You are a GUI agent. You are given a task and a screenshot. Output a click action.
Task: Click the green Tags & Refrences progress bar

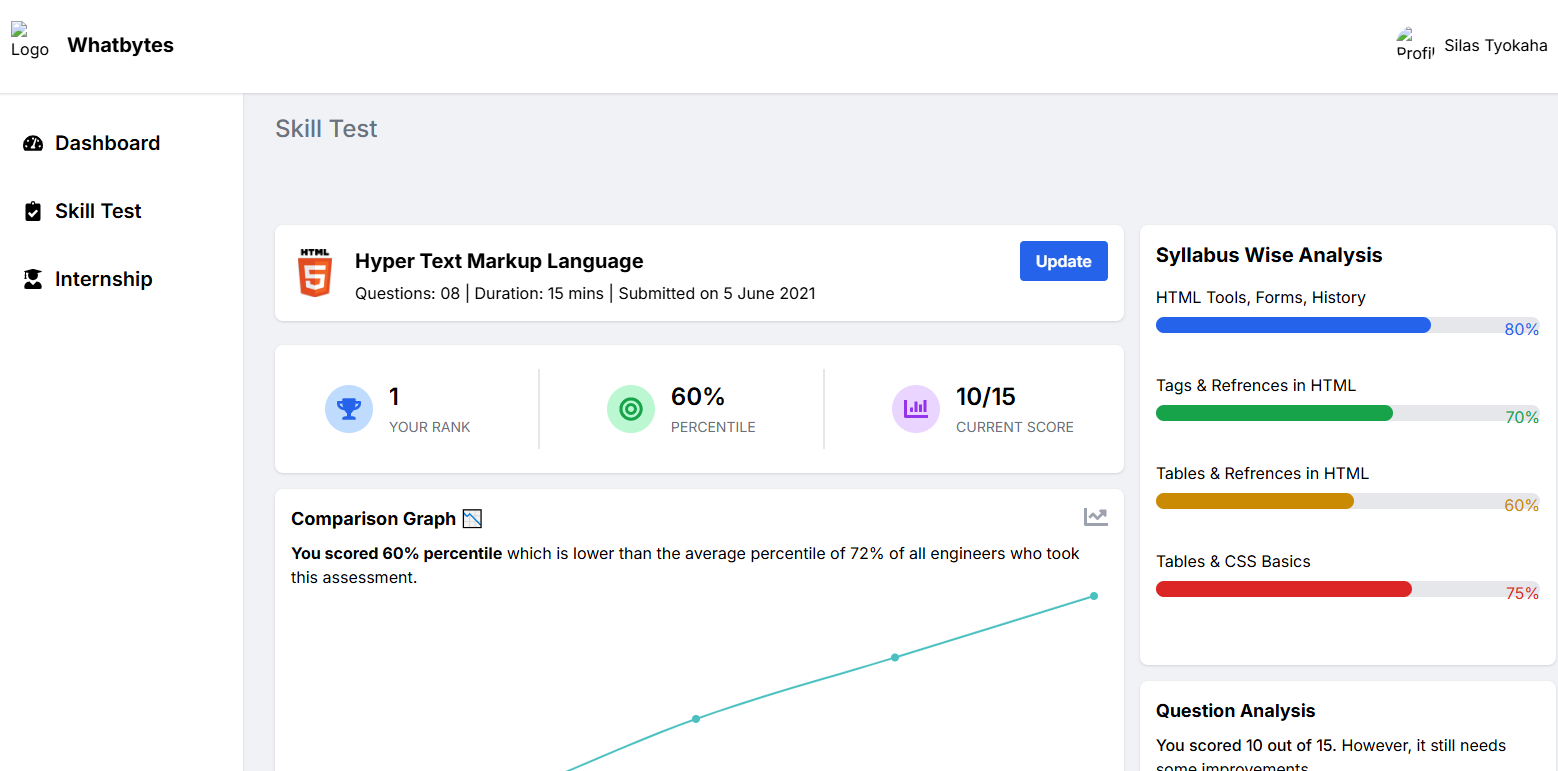pyautogui.click(x=1274, y=413)
